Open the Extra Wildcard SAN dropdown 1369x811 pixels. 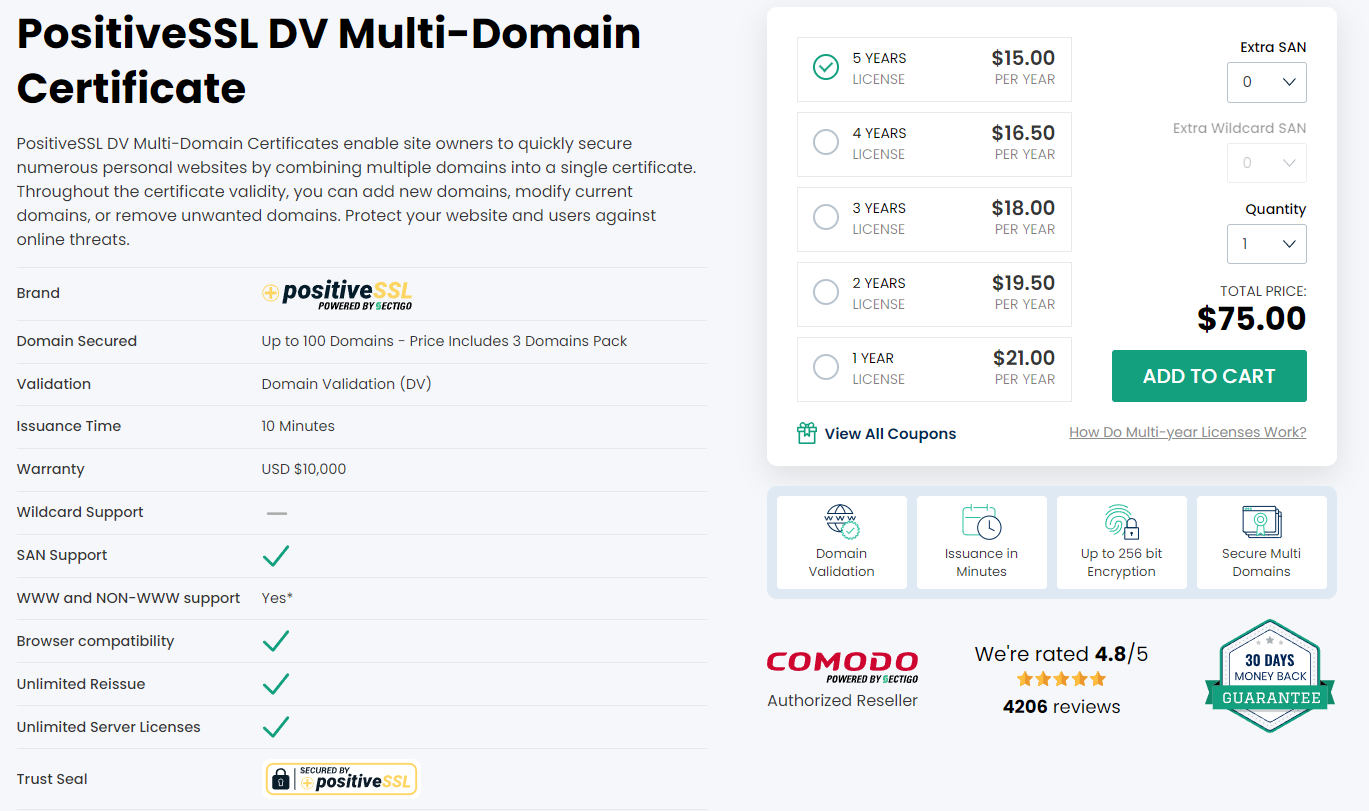point(1267,163)
